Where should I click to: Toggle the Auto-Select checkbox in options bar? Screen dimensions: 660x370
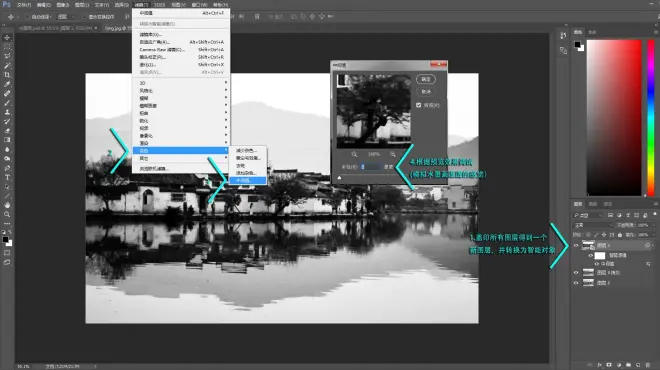coord(27,17)
